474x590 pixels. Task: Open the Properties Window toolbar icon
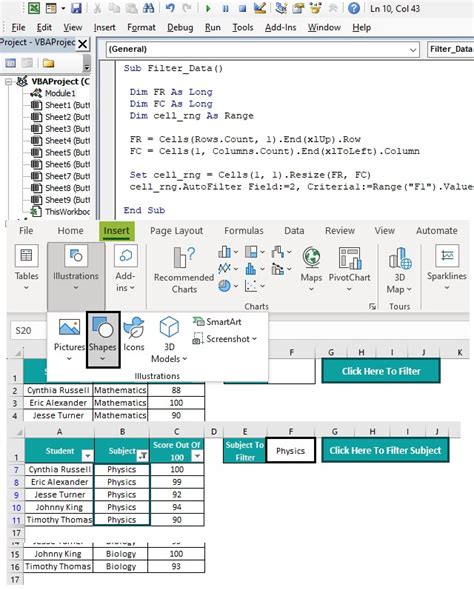tap(298, 8)
